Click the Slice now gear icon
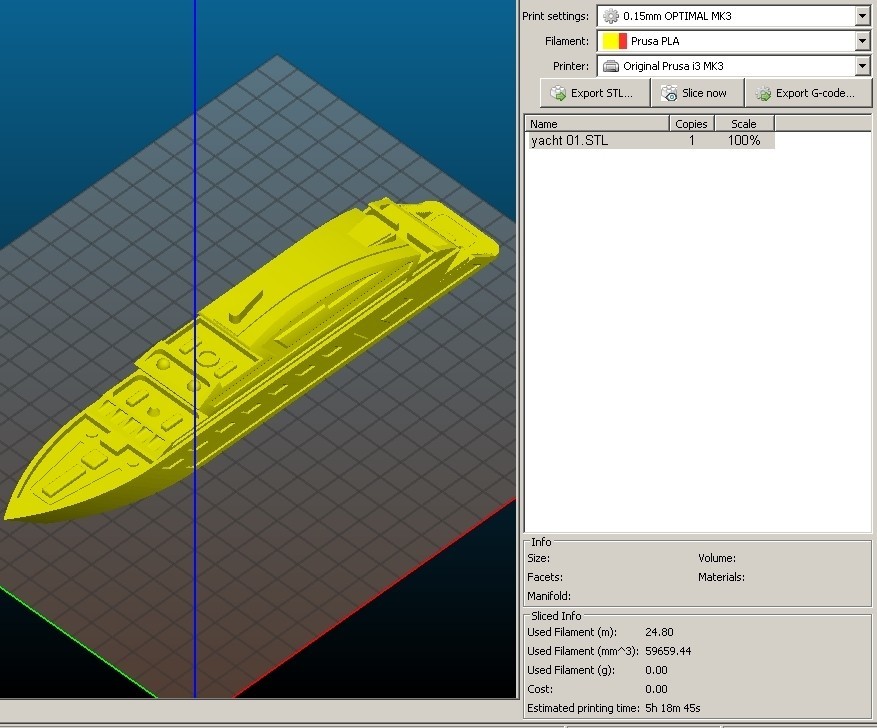The image size is (877, 728). pyautogui.click(x=669, y=93)
